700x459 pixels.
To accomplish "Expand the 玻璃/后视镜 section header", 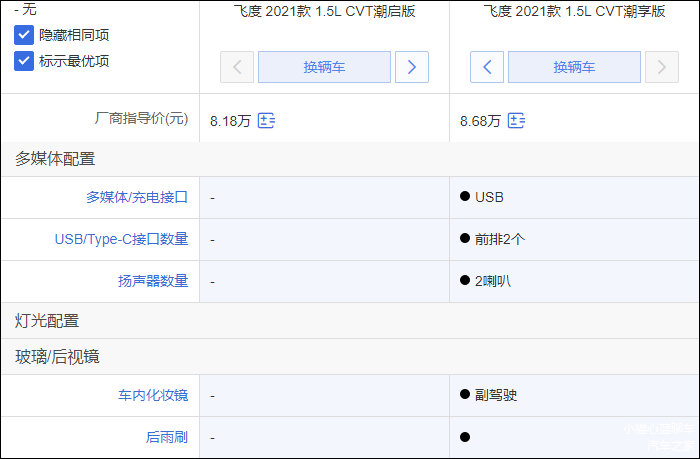I will pos(57,357).
